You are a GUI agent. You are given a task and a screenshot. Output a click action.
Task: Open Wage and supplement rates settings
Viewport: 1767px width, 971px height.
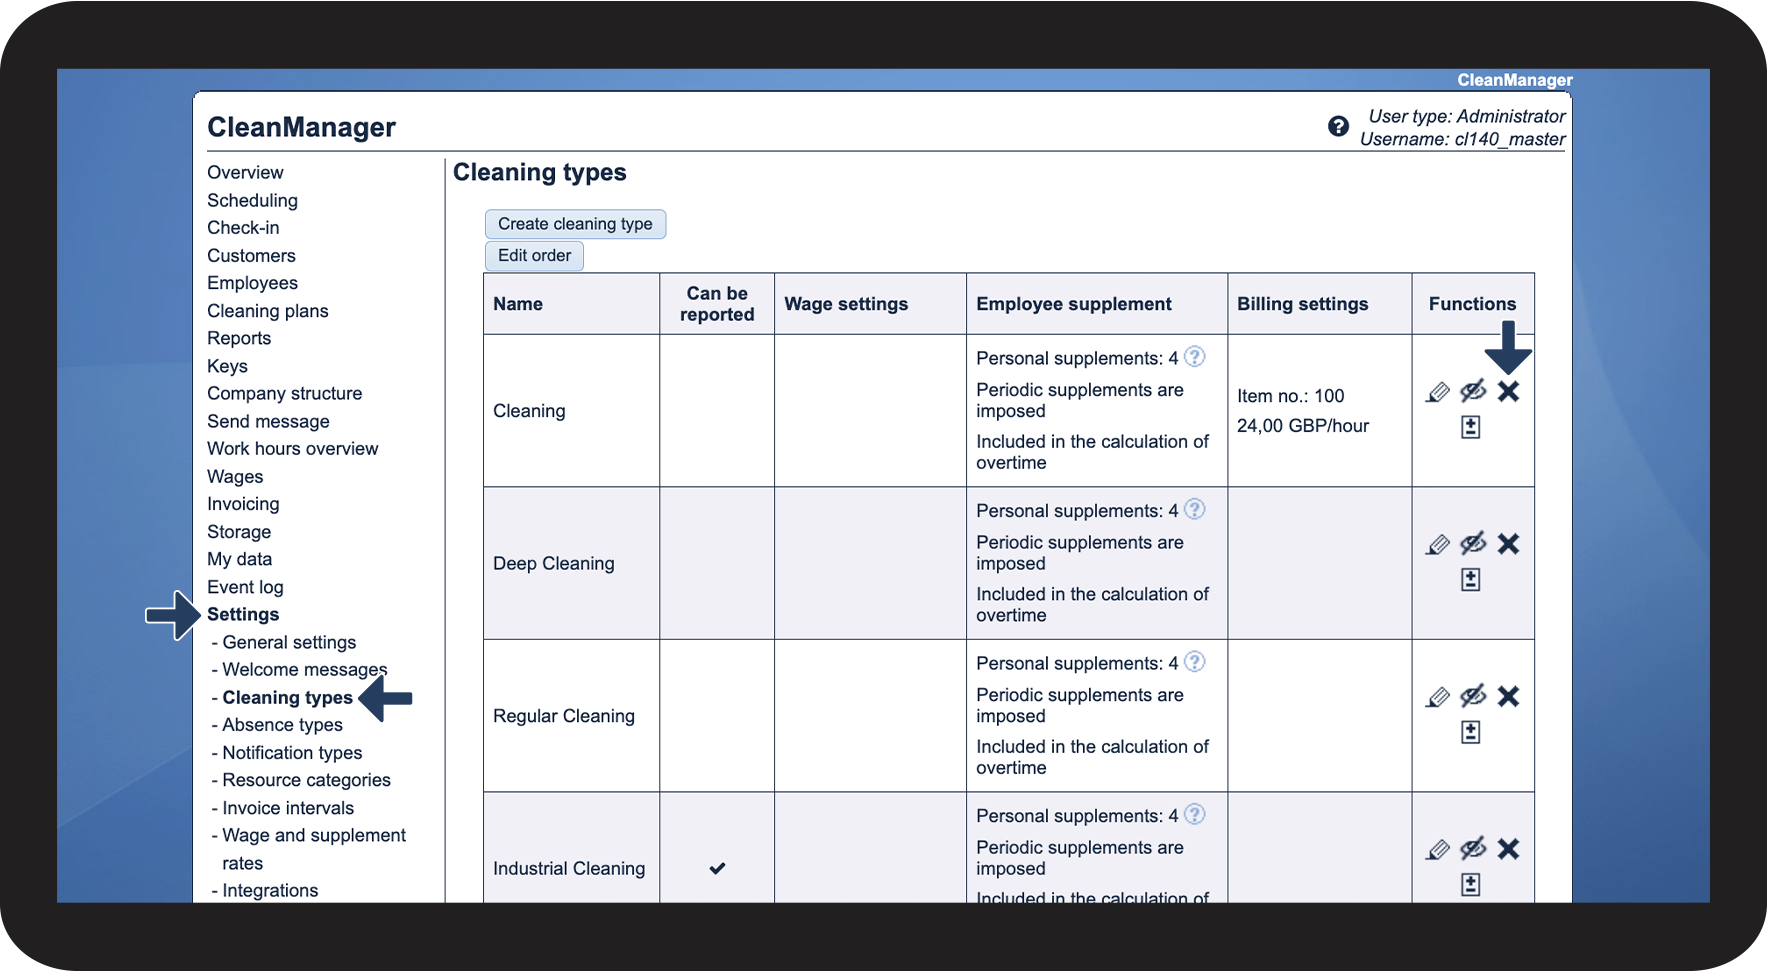313,836
